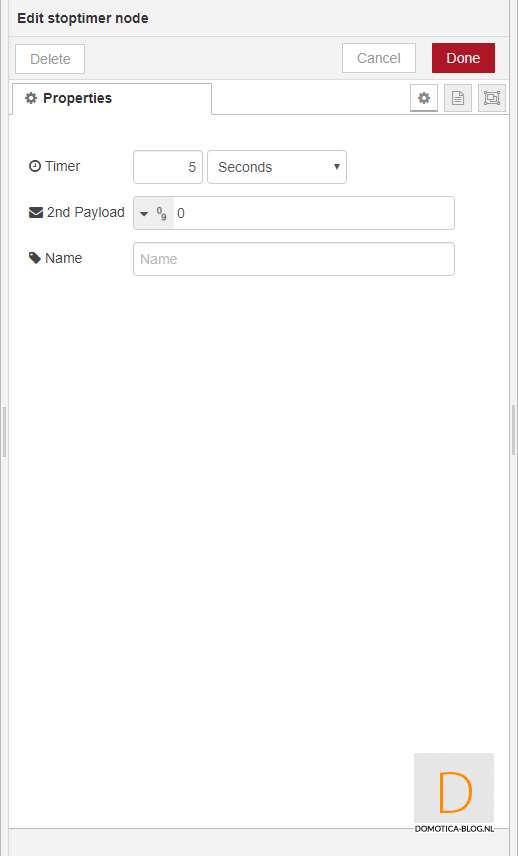Click the Name input field

pyautogui.click(x=294, y=259)
